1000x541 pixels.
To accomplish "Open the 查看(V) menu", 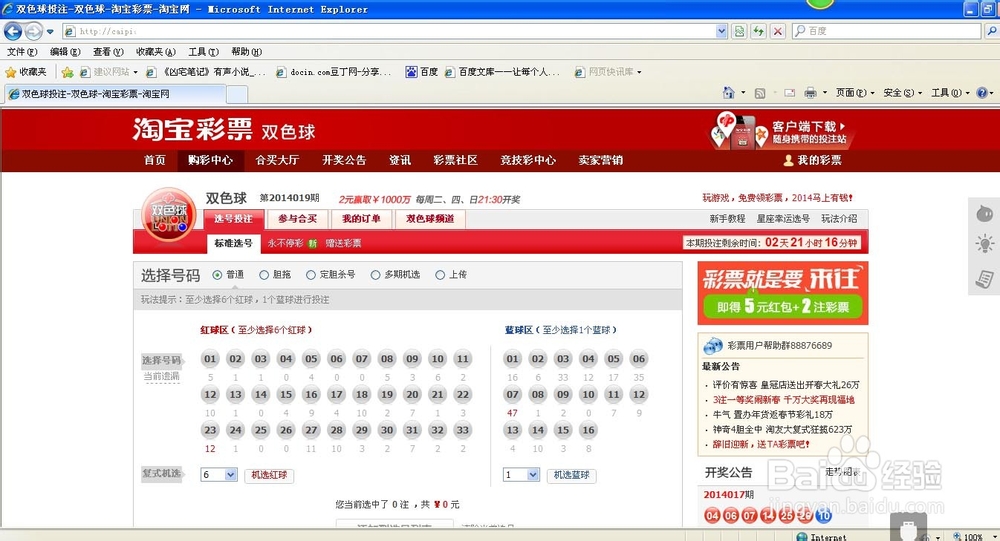I will pos(108,52).
